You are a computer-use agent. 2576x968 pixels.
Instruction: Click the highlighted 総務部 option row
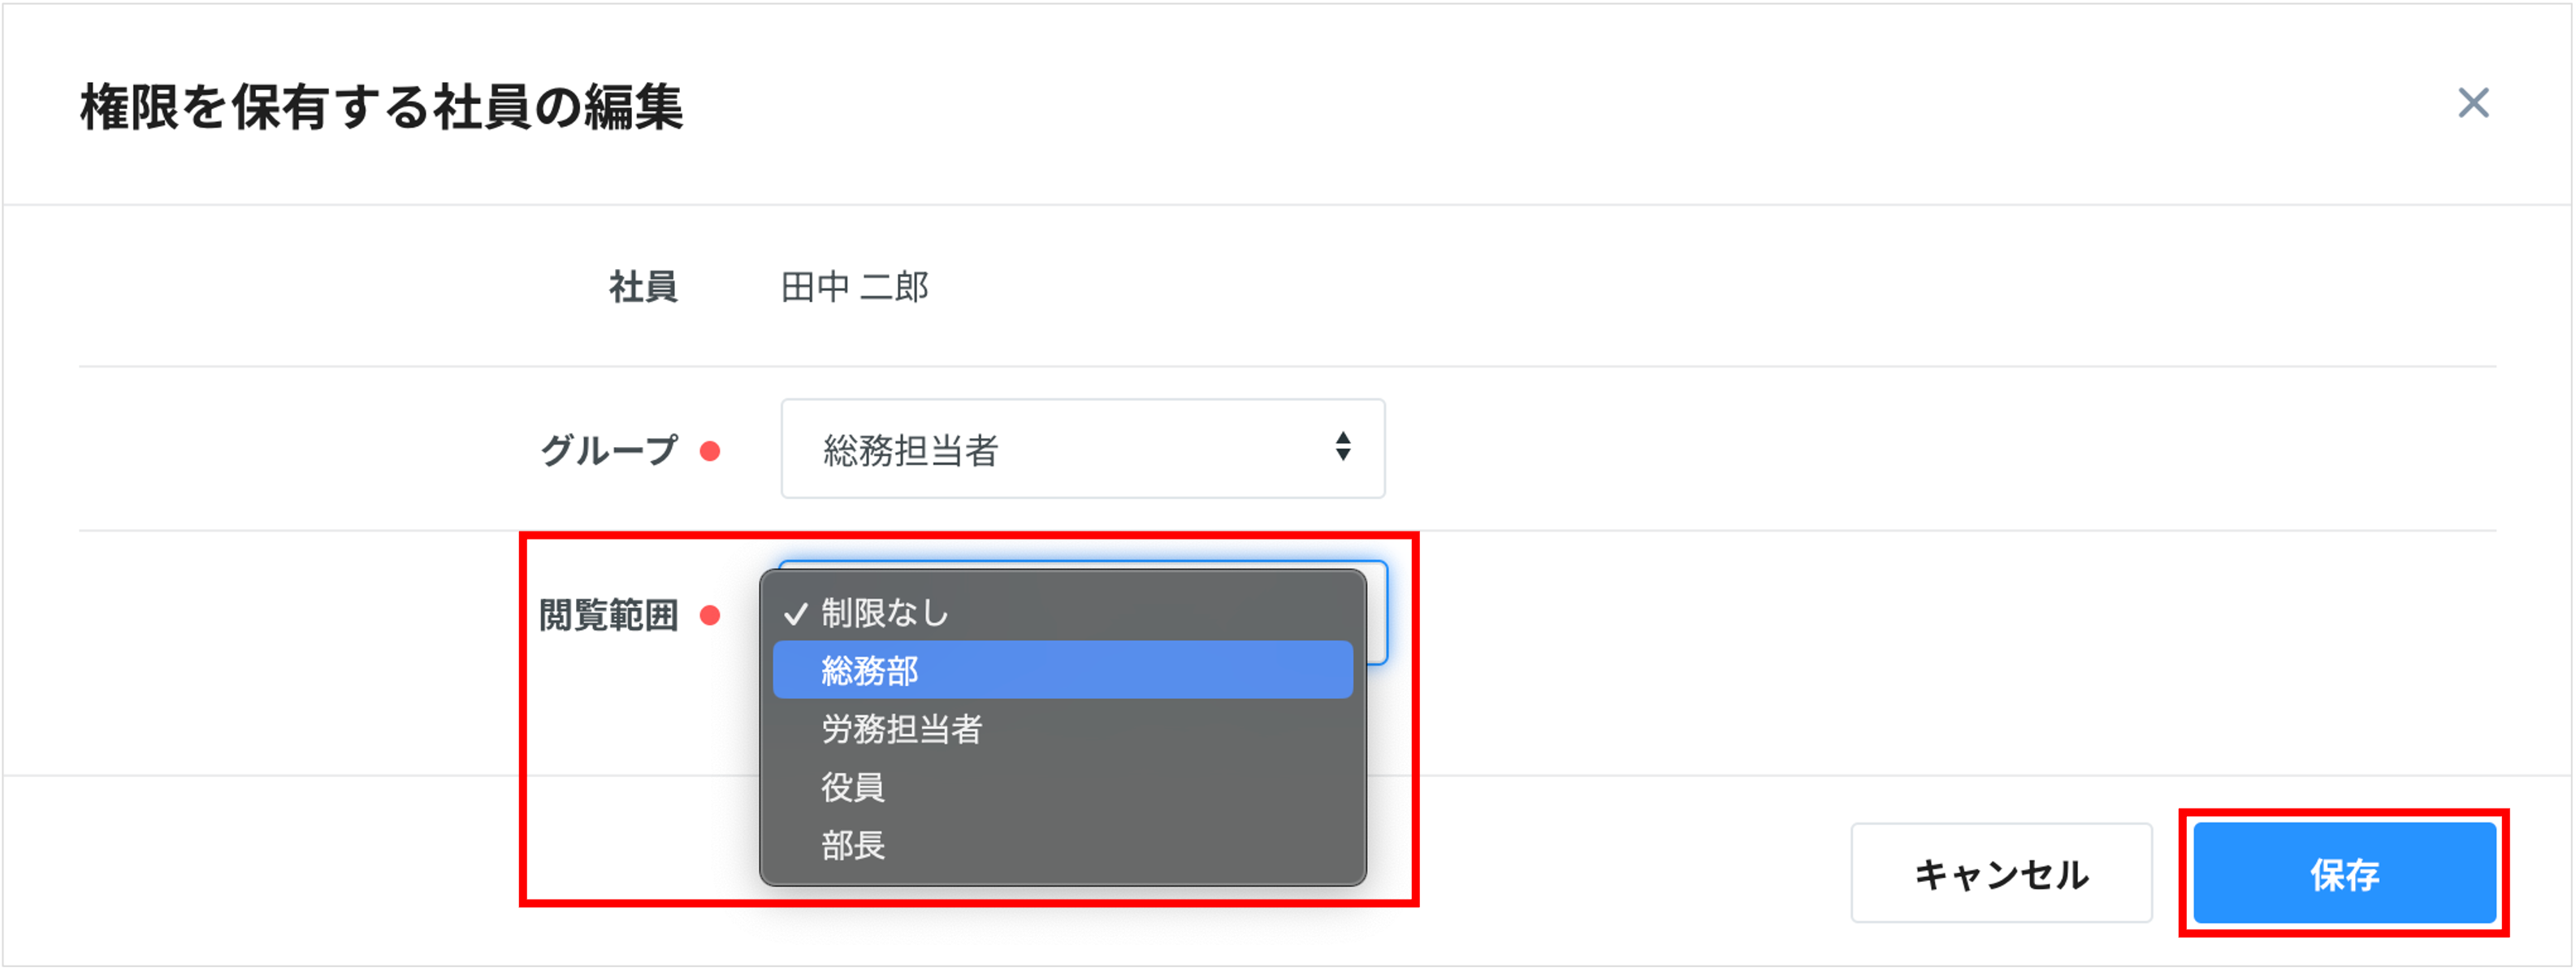coord(1062,670)
